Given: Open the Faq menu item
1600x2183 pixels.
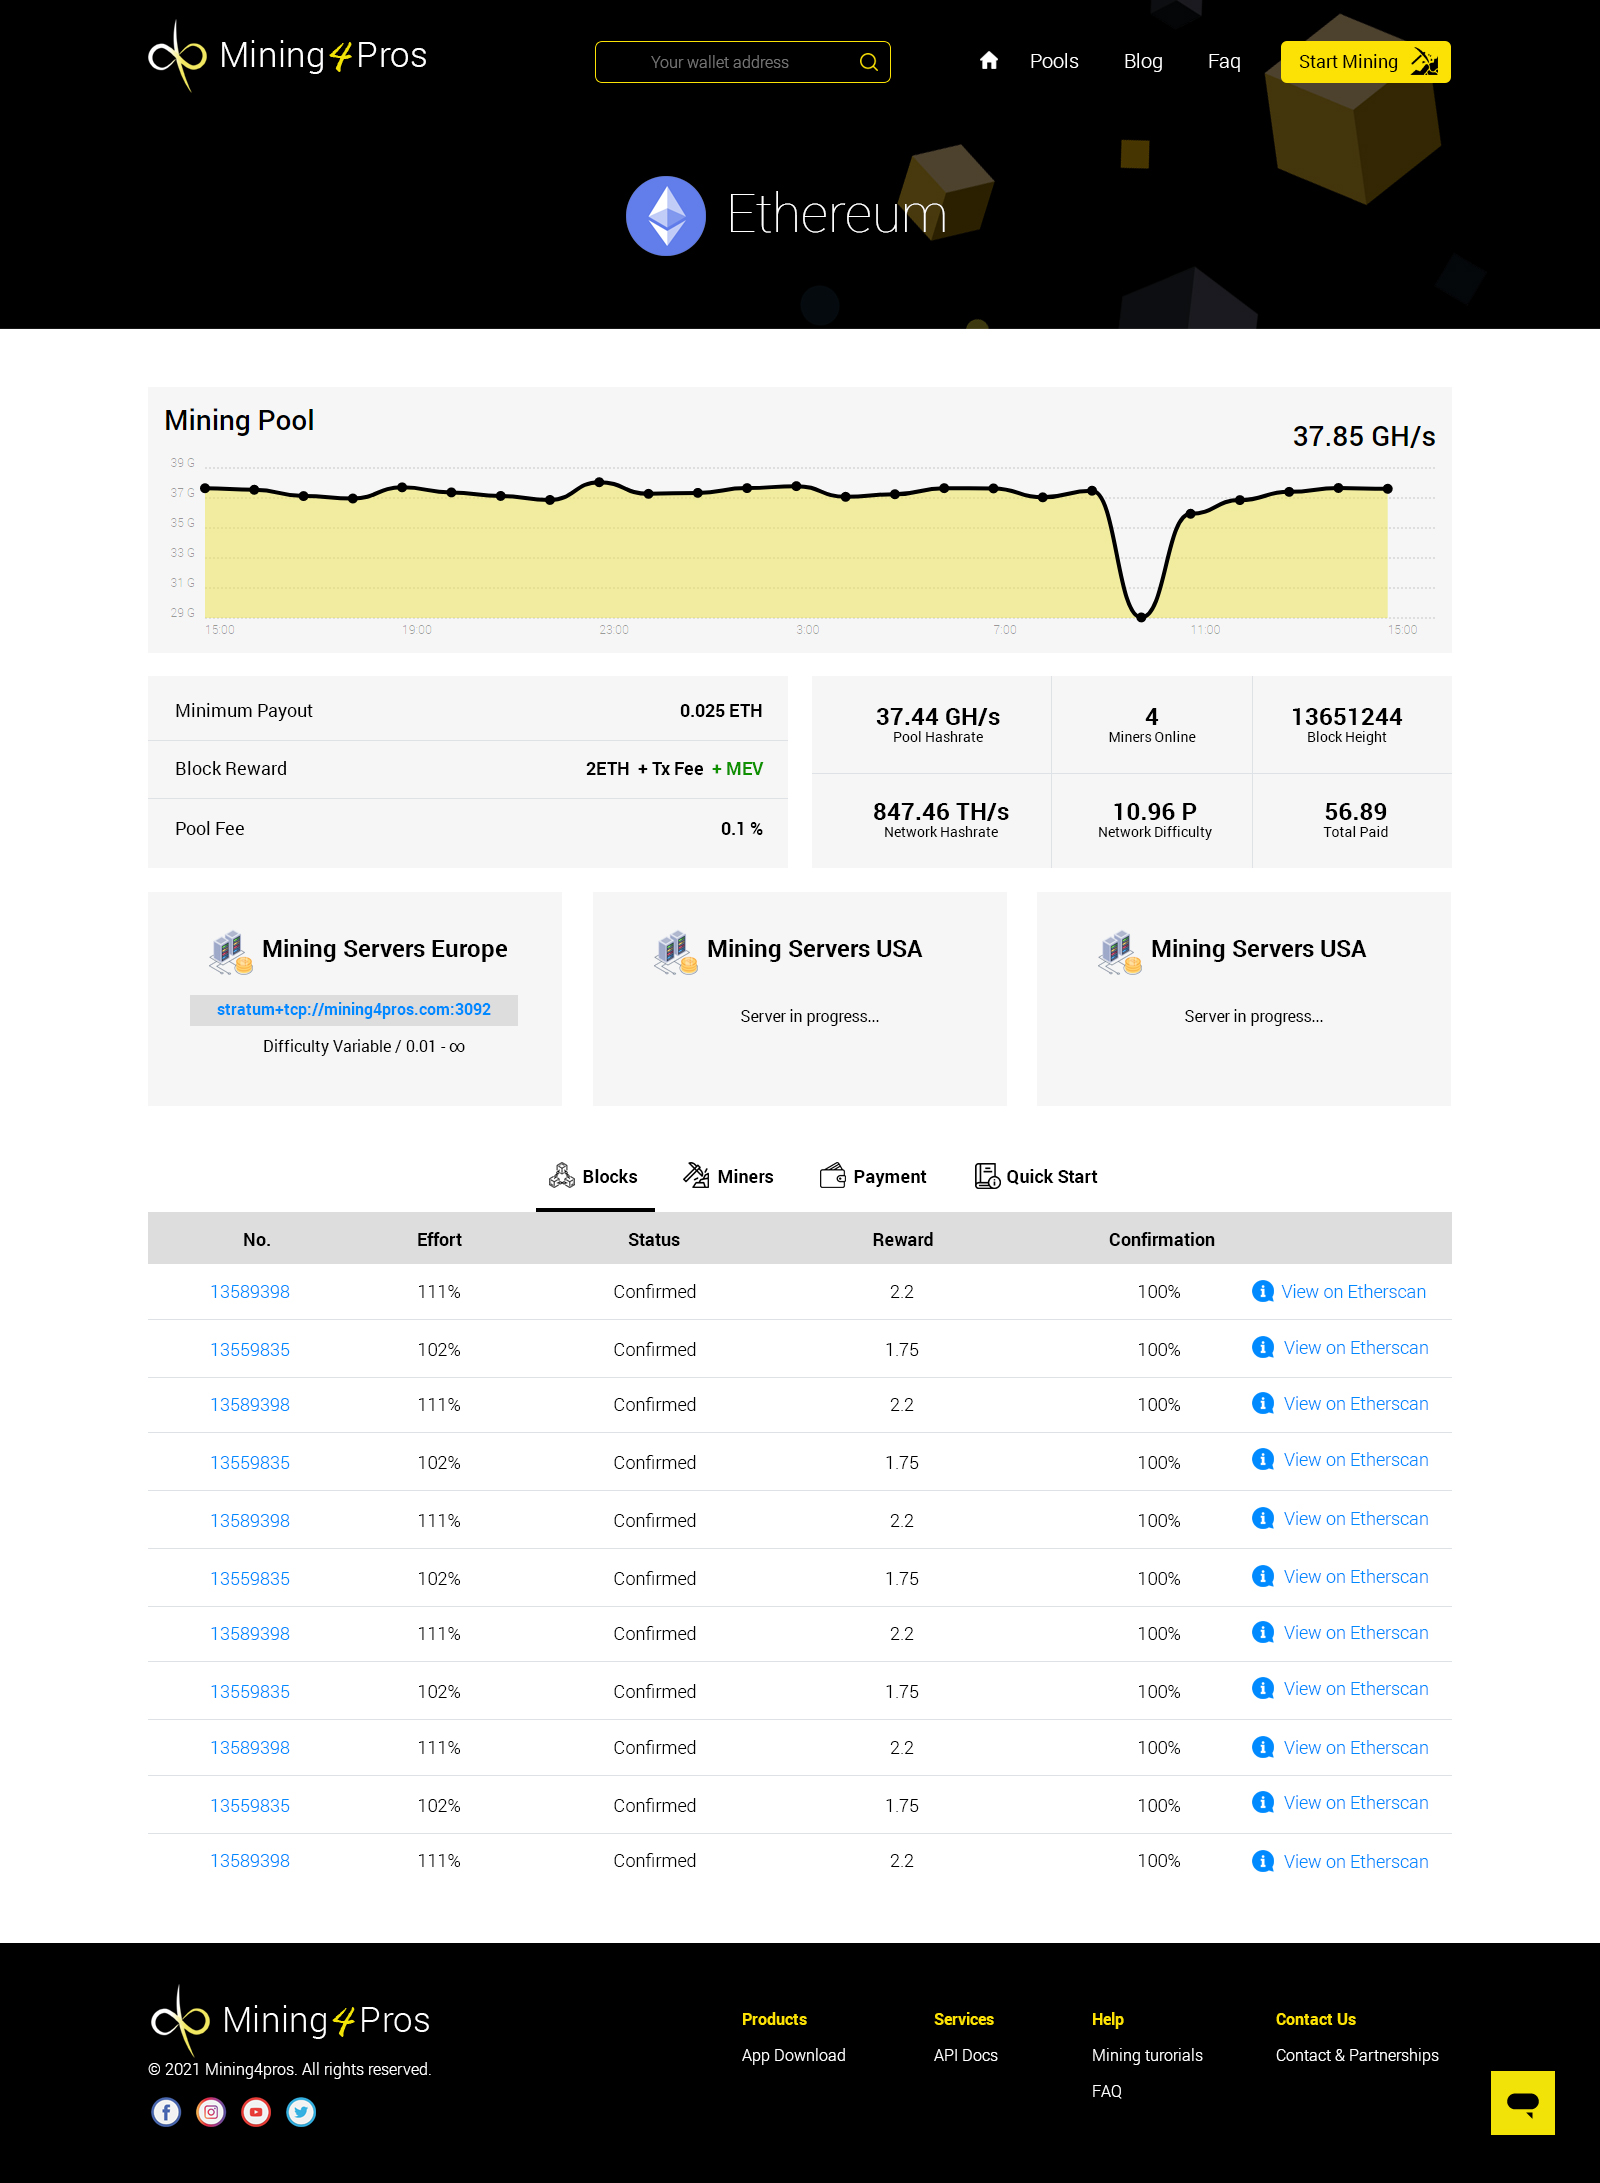Looking at the screenshot, I should (x=1224, y=61).
